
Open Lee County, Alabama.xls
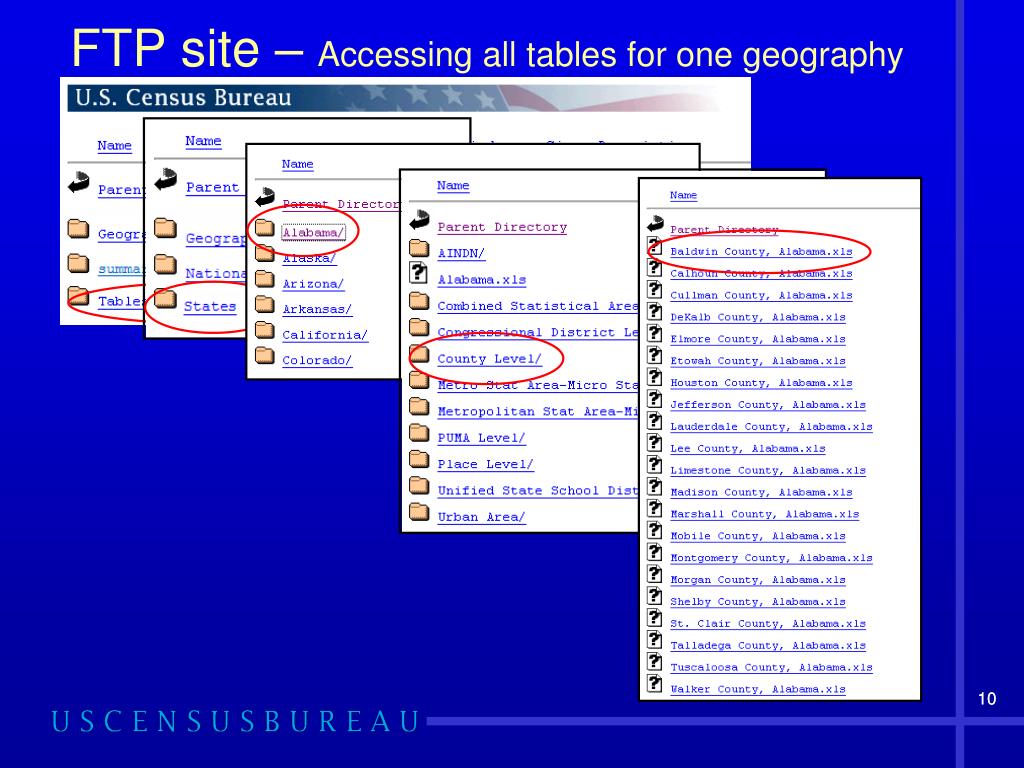[x=748, y=449]
